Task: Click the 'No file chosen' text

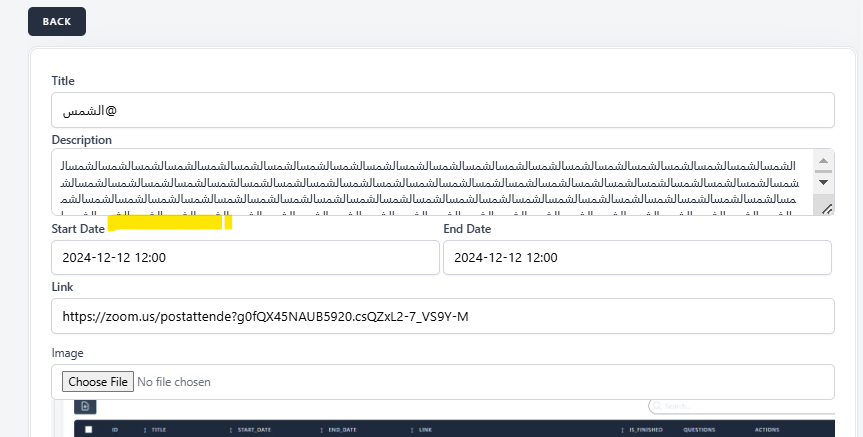Action: point(174,382)
